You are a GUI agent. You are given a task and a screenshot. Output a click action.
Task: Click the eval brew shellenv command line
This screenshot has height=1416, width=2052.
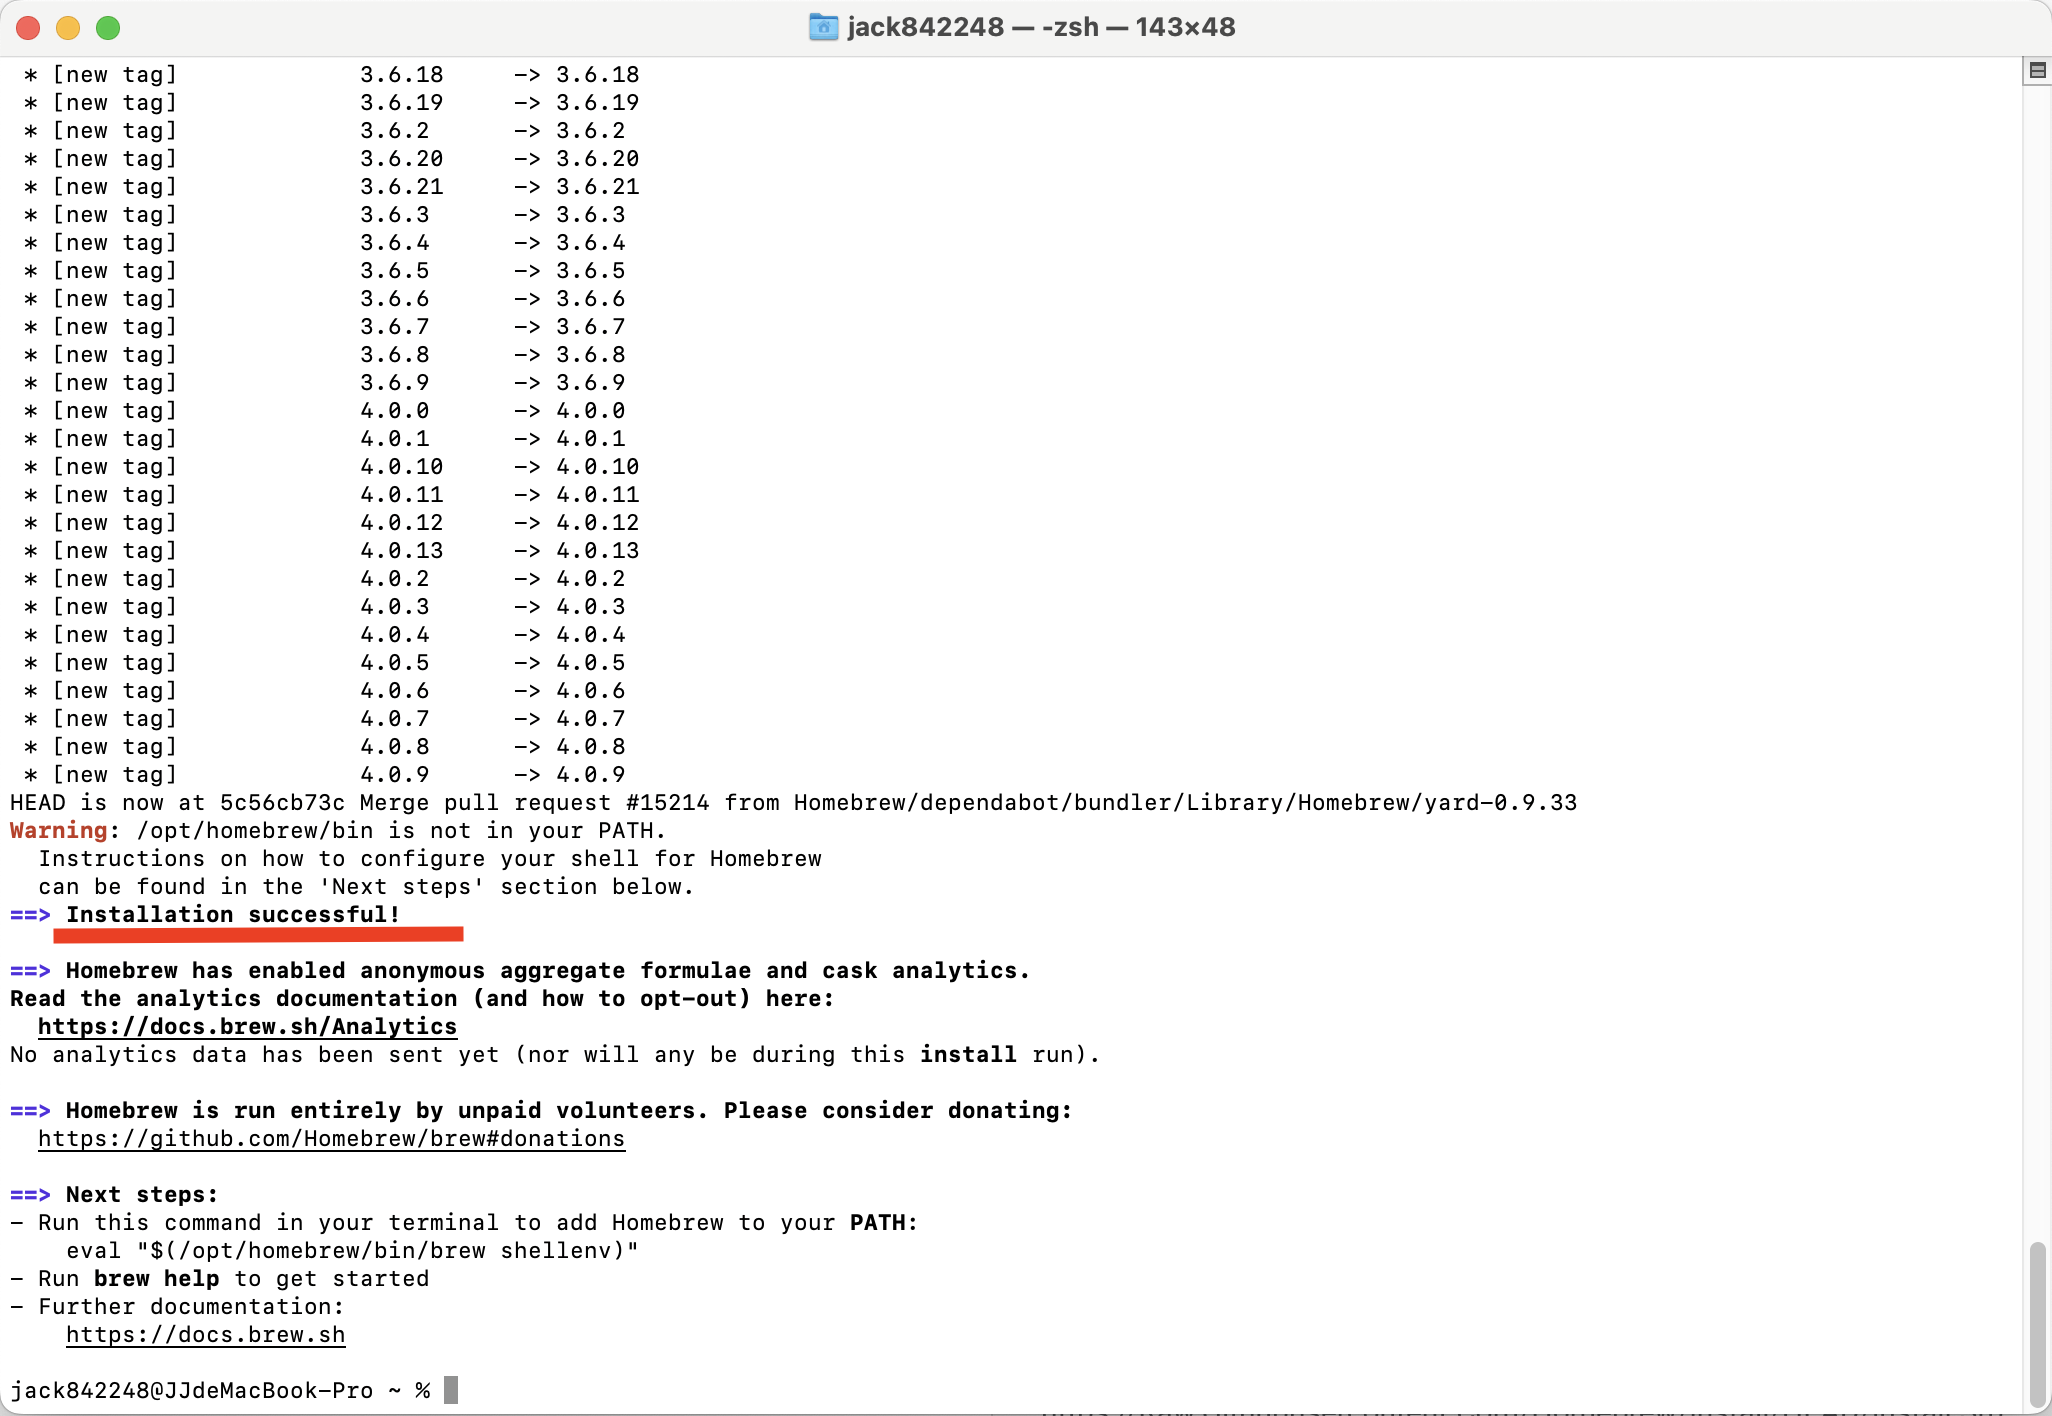[352, 1251]
